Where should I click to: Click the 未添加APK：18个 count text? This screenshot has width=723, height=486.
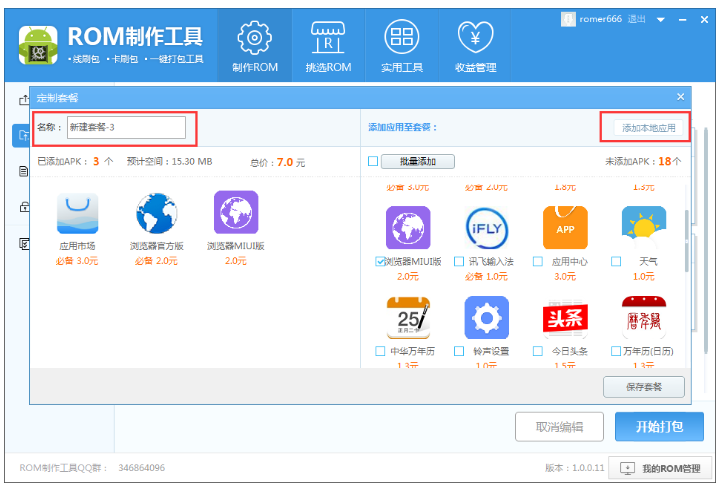tap(643, 161)
